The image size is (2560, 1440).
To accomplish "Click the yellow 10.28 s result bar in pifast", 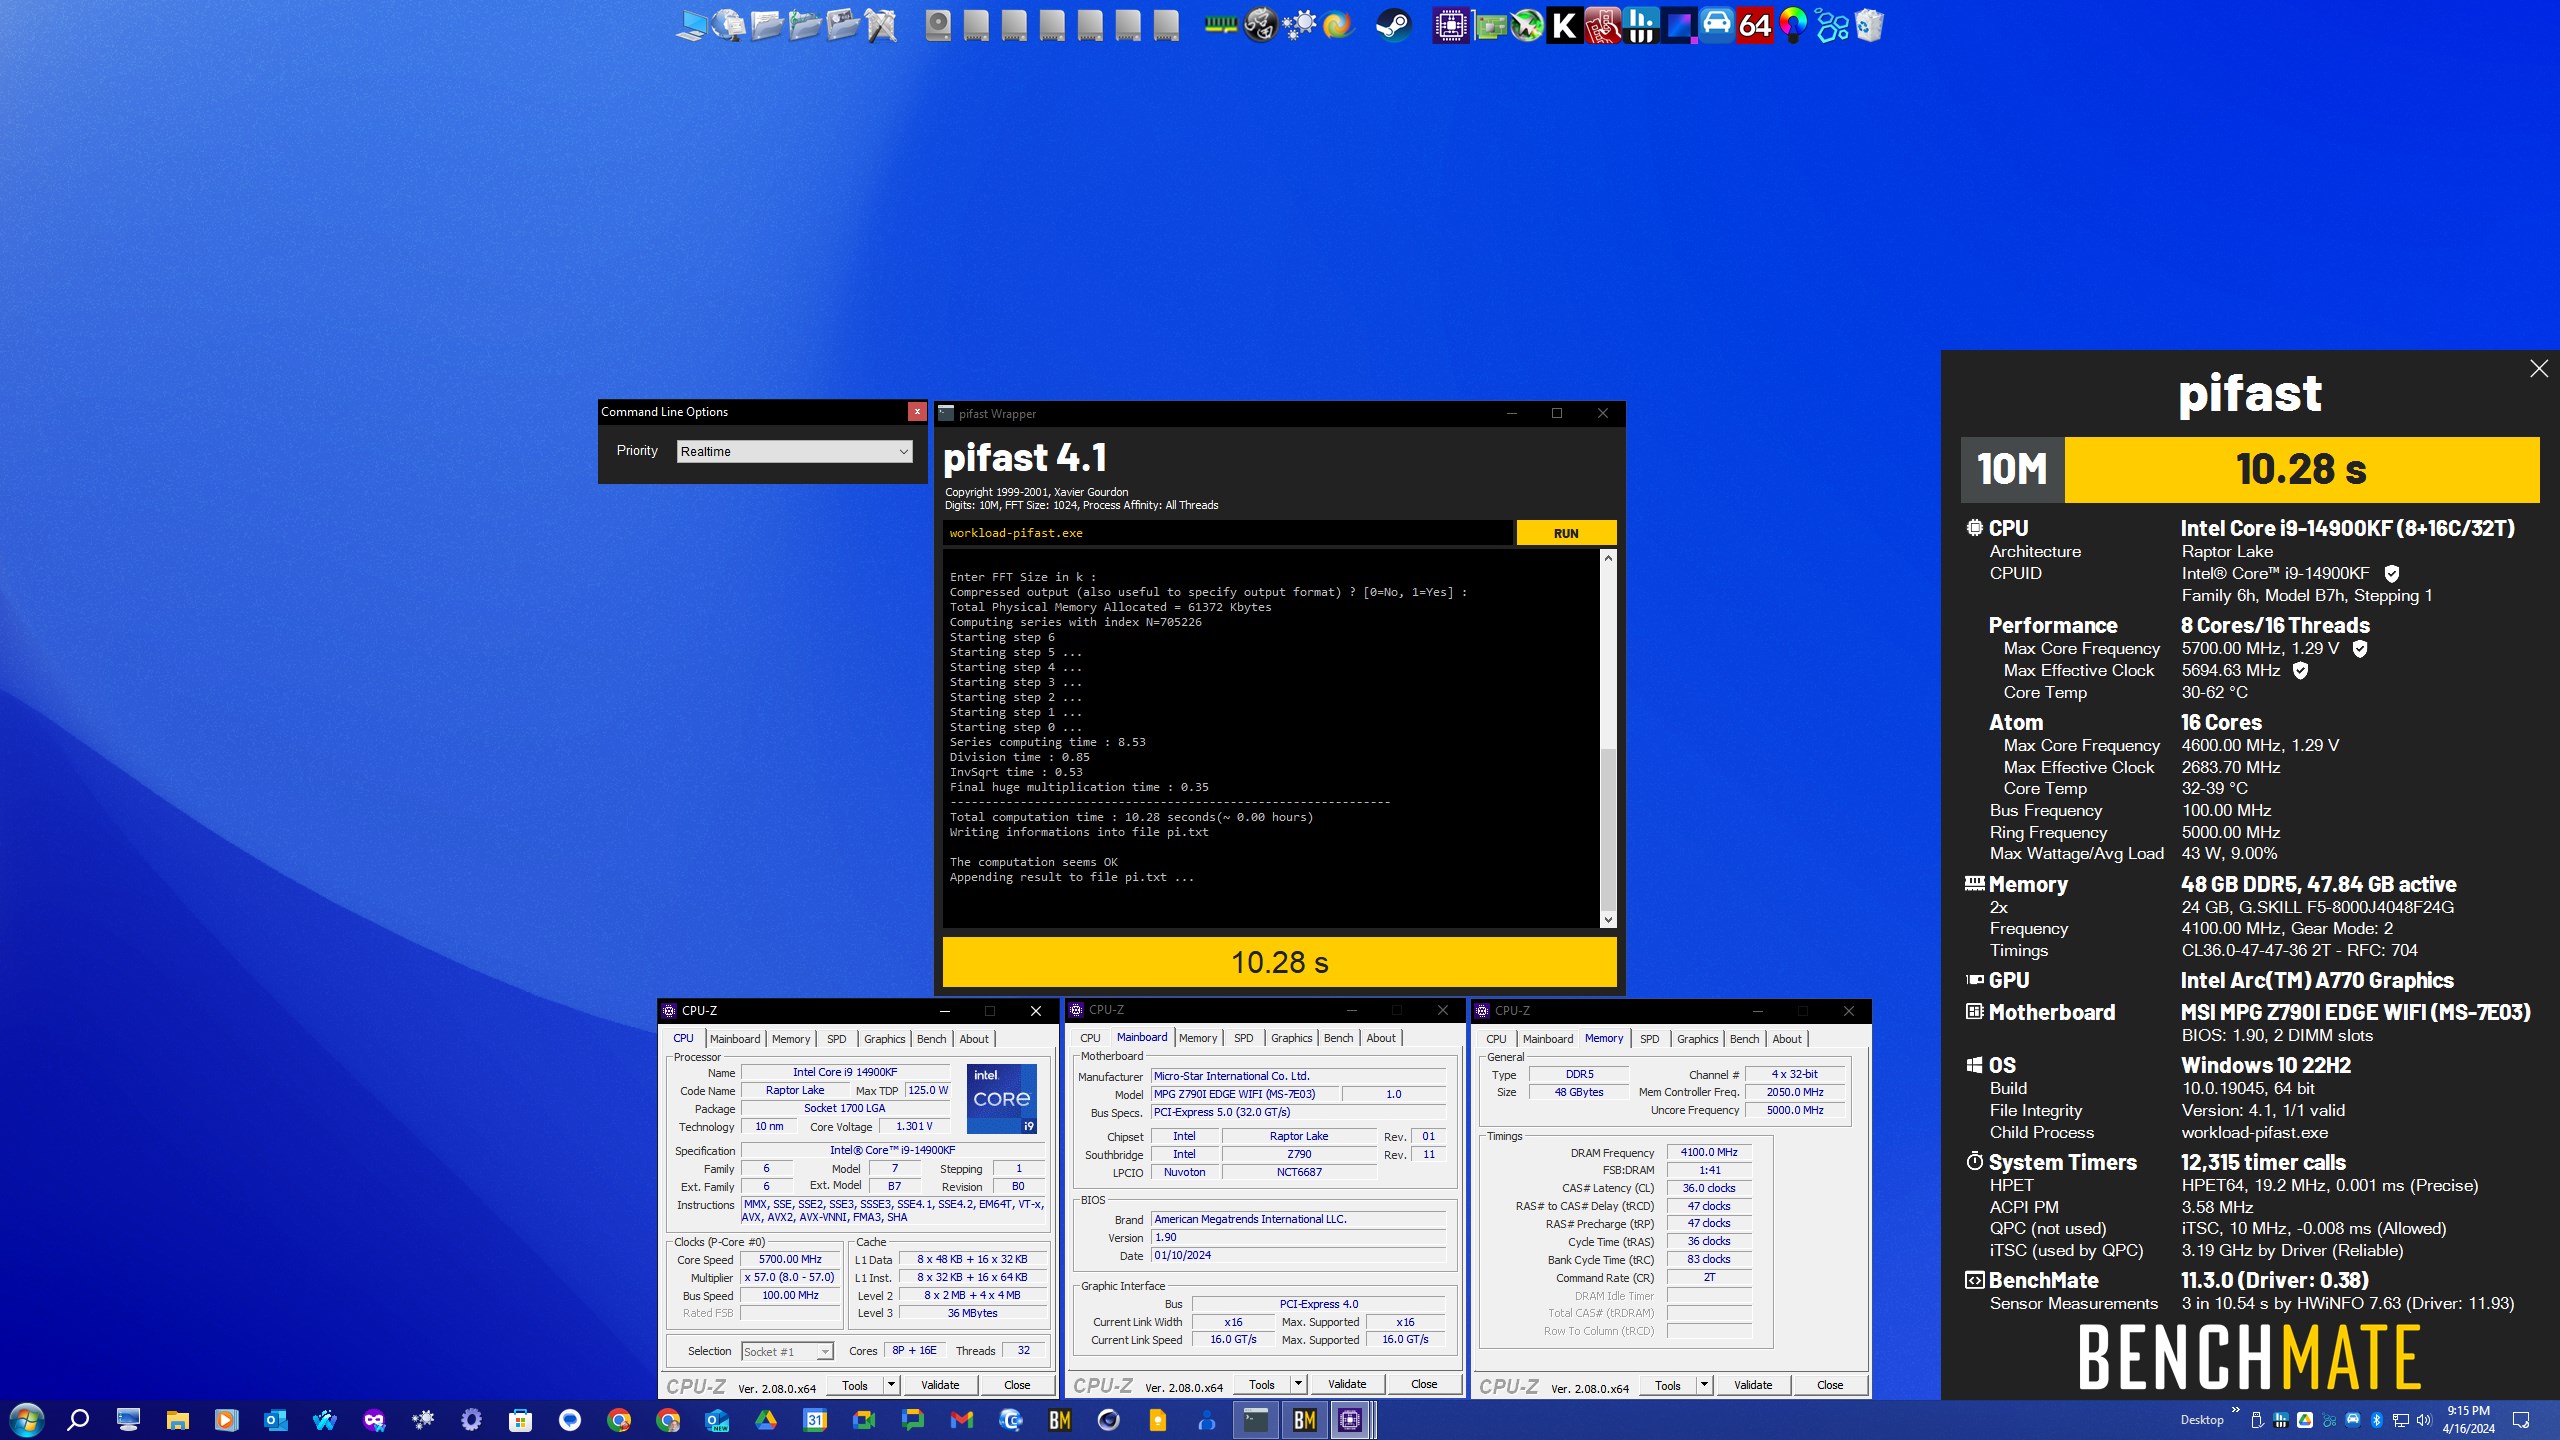I will click(1279, 962).
